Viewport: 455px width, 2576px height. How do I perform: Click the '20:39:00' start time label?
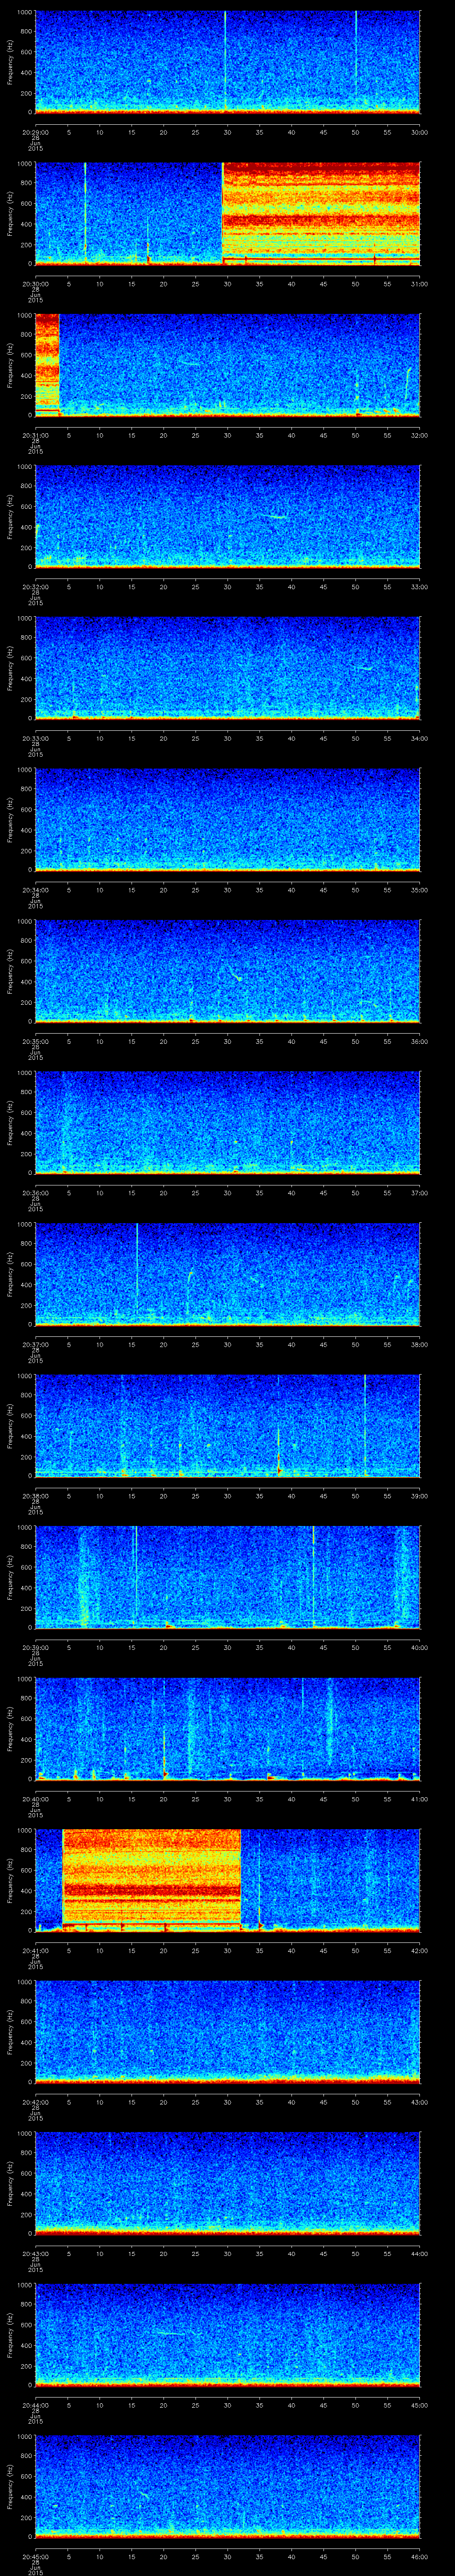pos(35,1647)
